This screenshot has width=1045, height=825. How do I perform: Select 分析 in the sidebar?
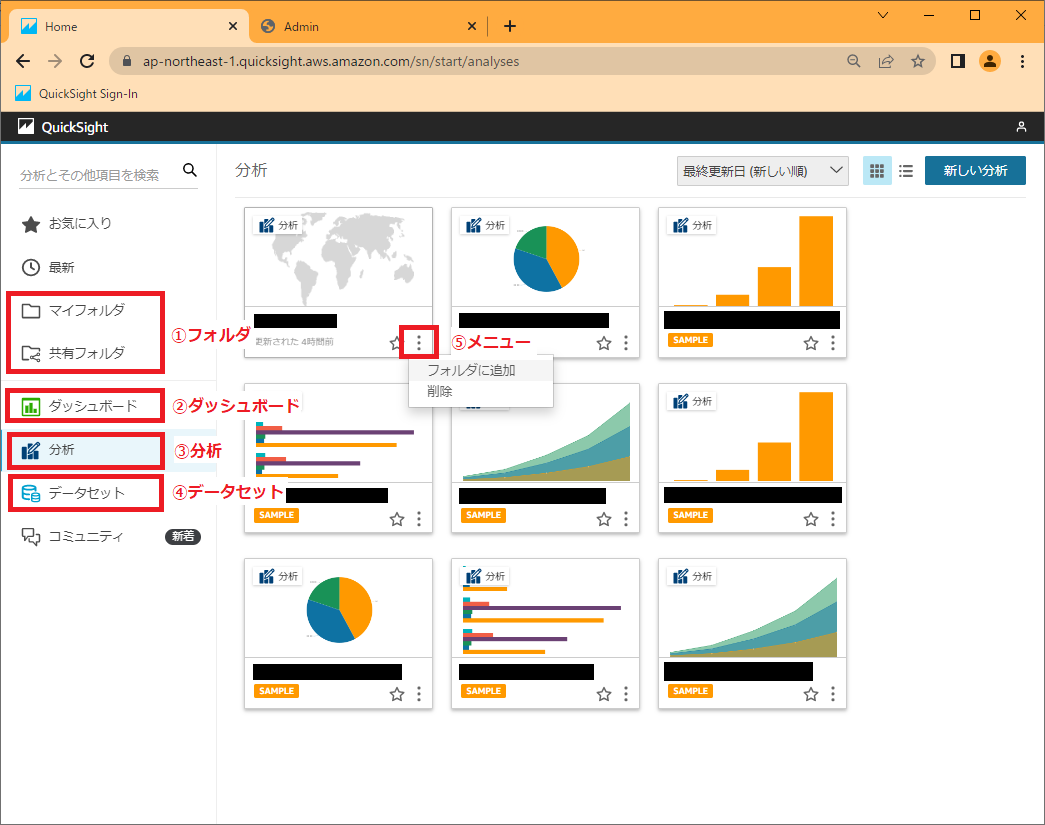click(x=48, y=450)
